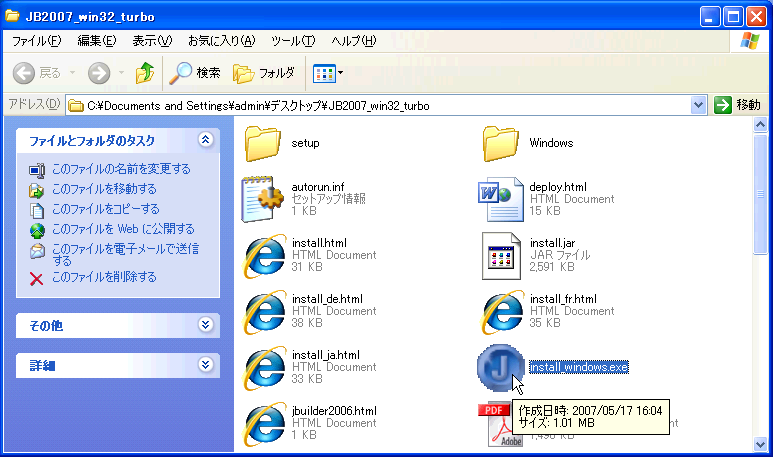The image size is (773, 457).
Task: Click 'このファイルの名前を変更する' rename link
Action: click(120, 169)
